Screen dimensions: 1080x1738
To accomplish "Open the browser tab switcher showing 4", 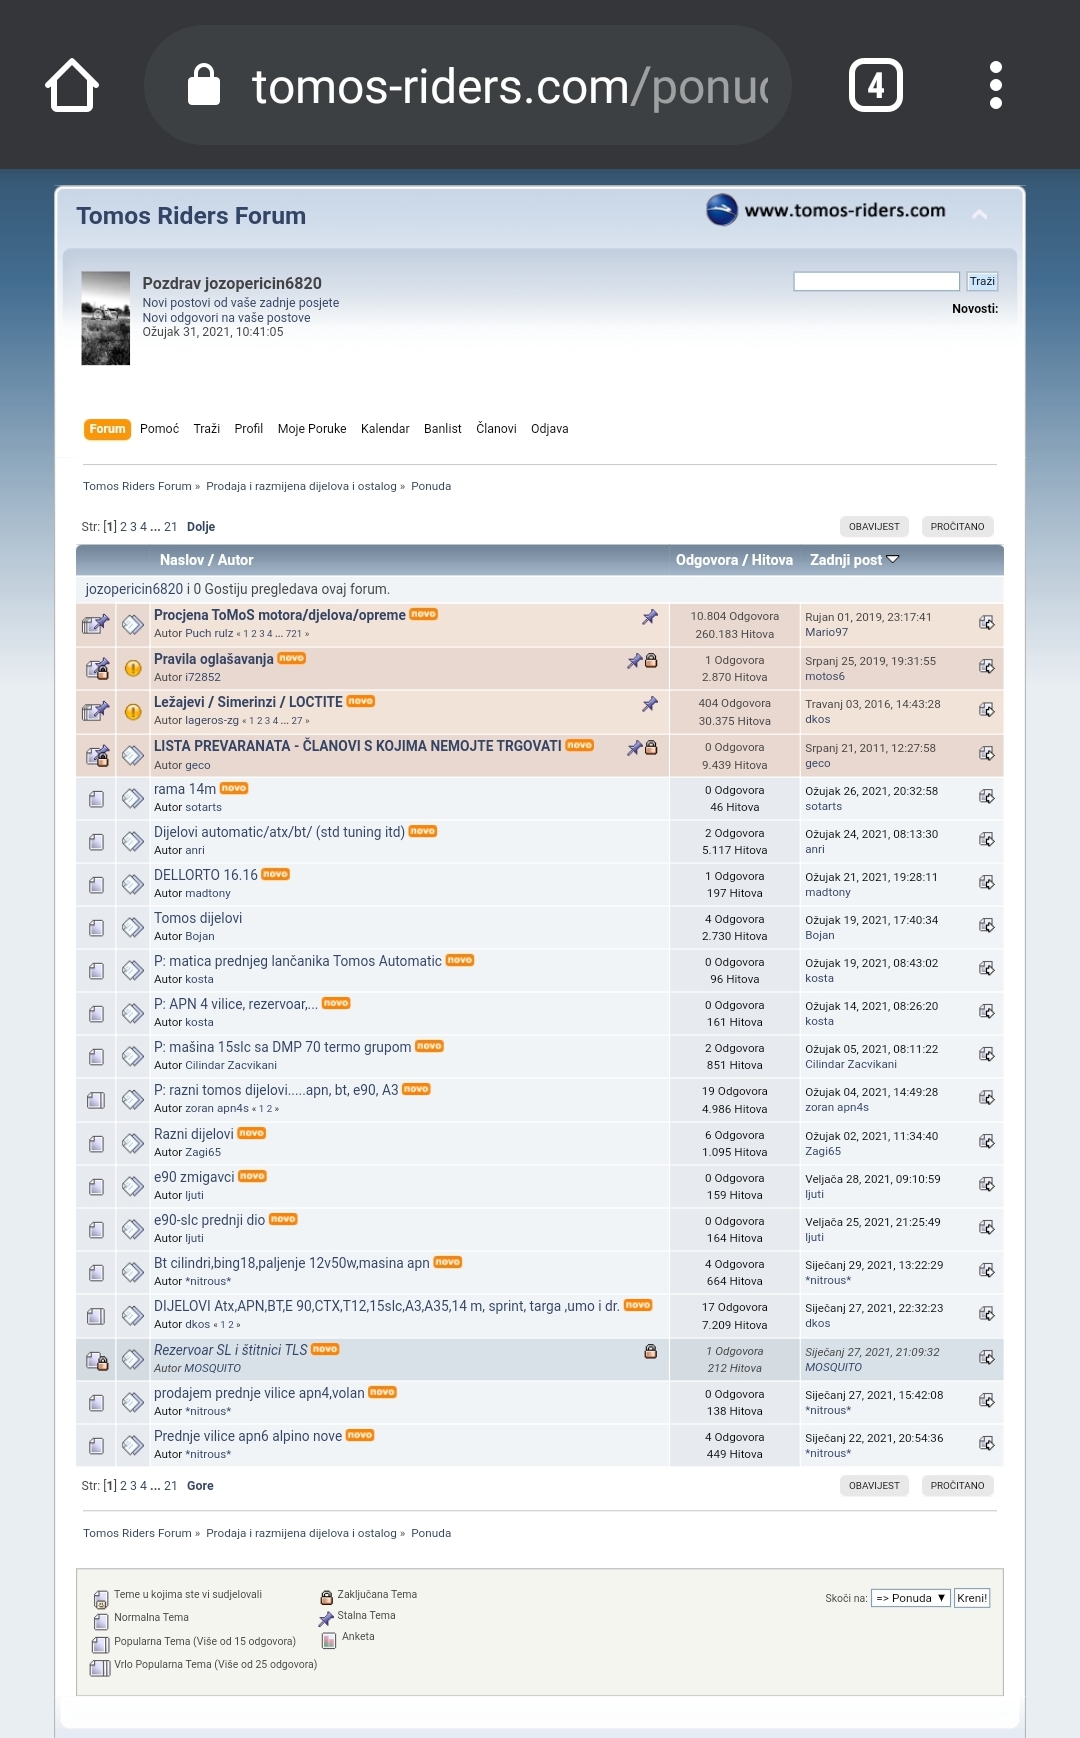I will (876, 85).
